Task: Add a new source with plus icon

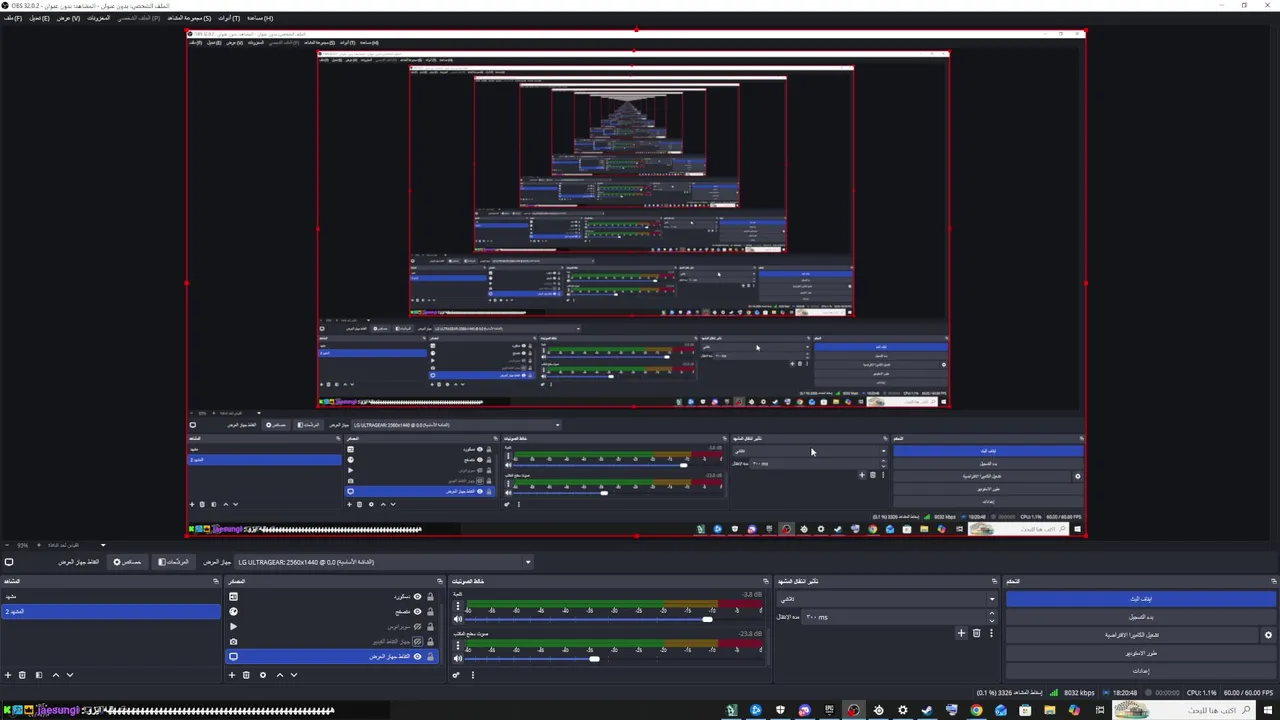Action: pyautogui.click(x=232, y=675)
